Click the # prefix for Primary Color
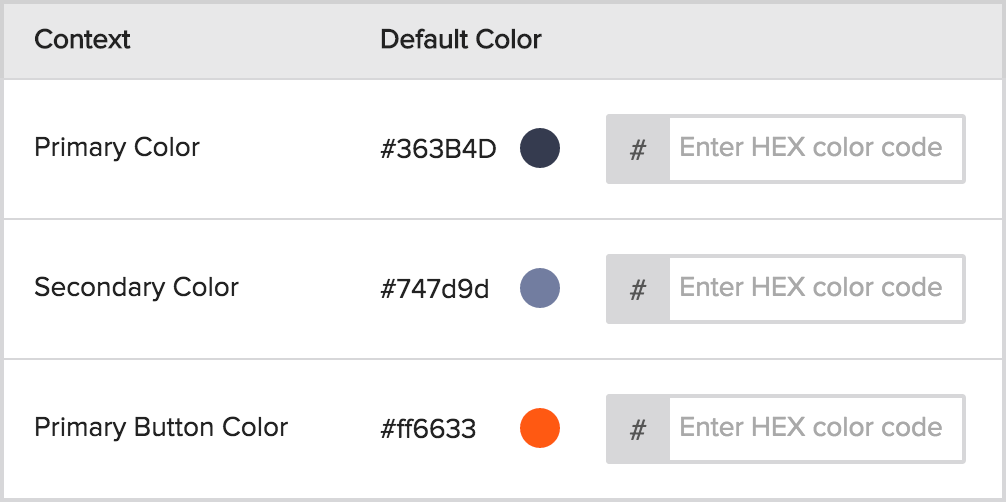The width and height of the screenshot is (1006, 502). (x=638, y=149)
